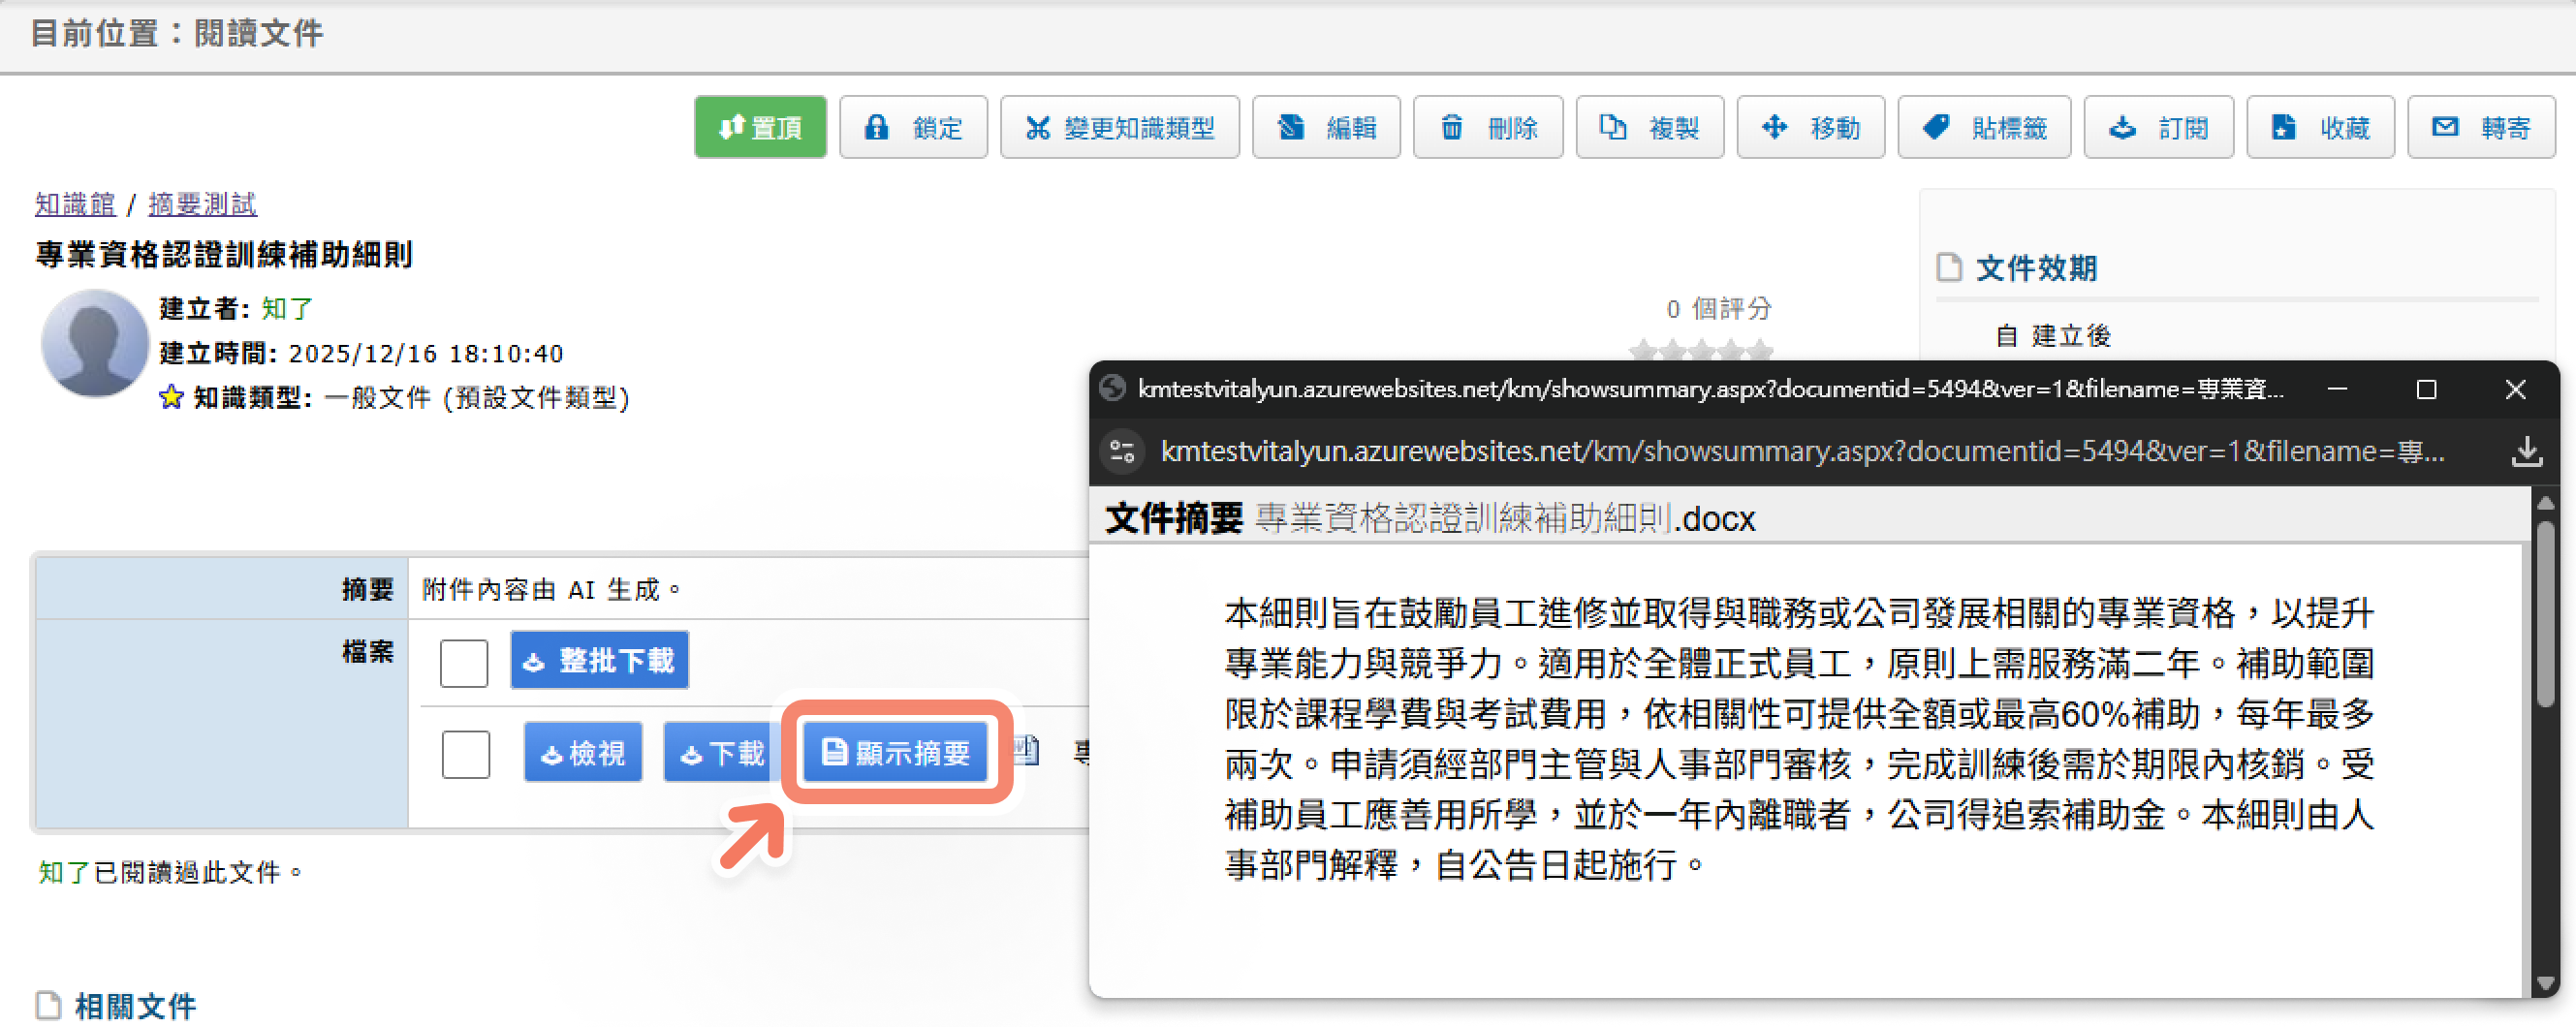
Task: Click popup address bar URL field
Action: 1802,452
